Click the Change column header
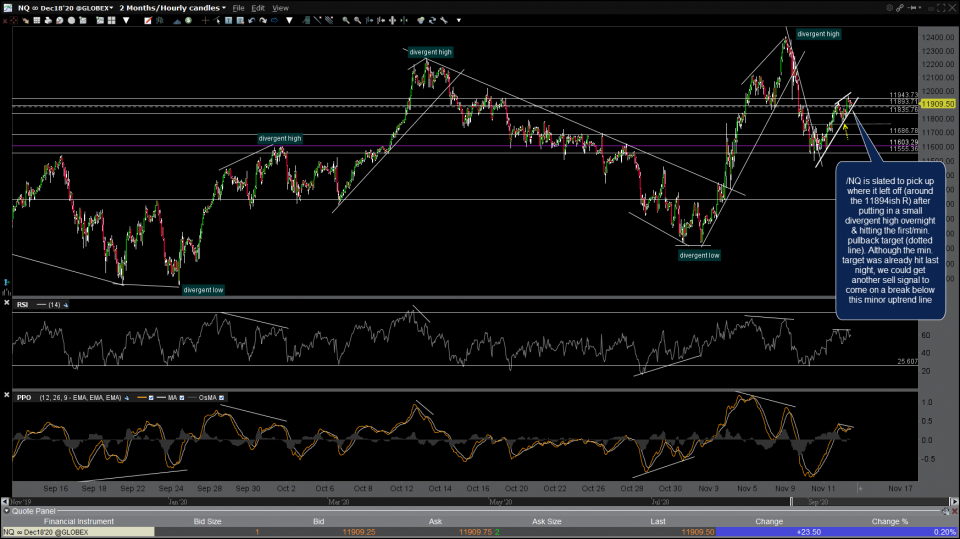960x539 pixels. (x=769, y=521)
